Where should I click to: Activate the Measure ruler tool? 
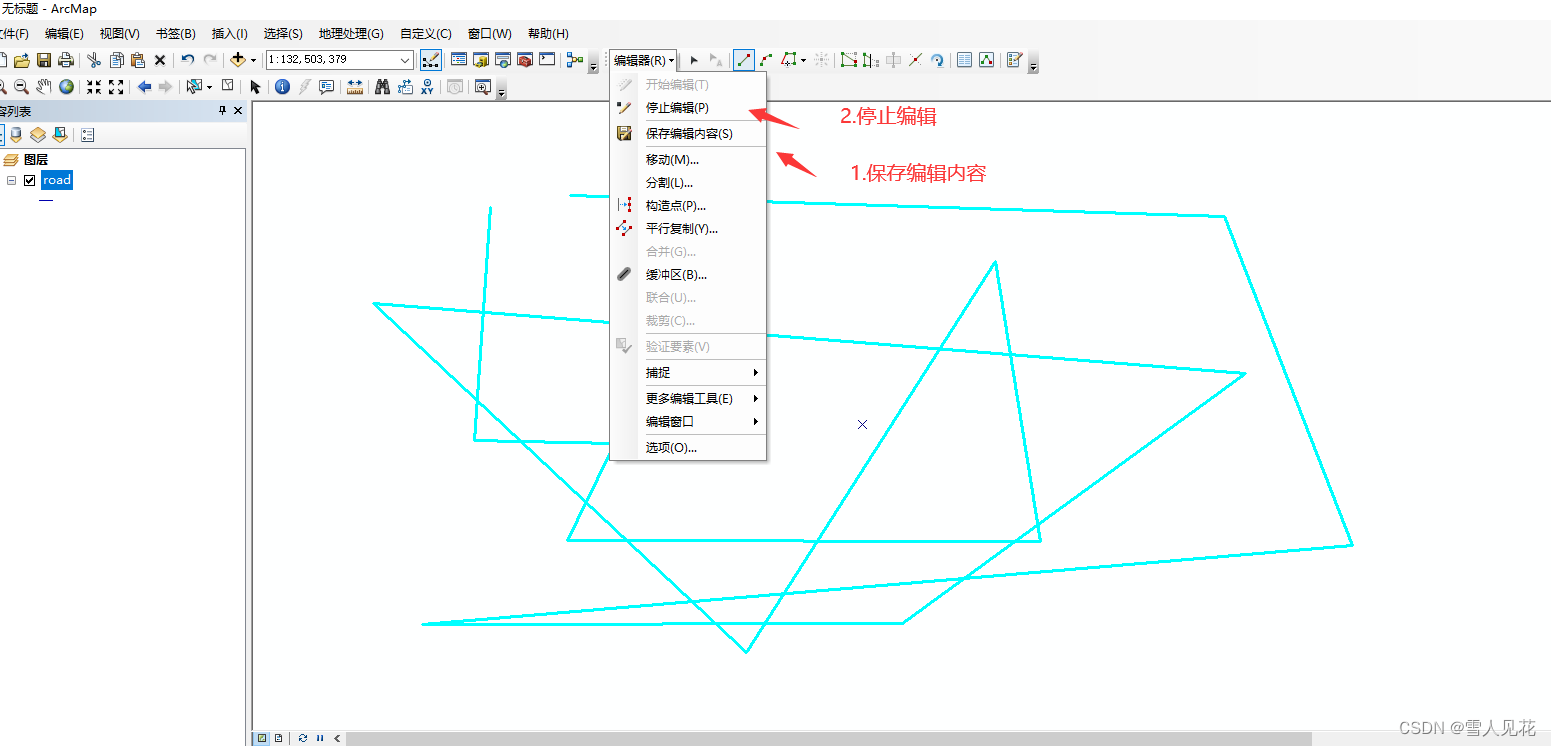click(355, 87)
